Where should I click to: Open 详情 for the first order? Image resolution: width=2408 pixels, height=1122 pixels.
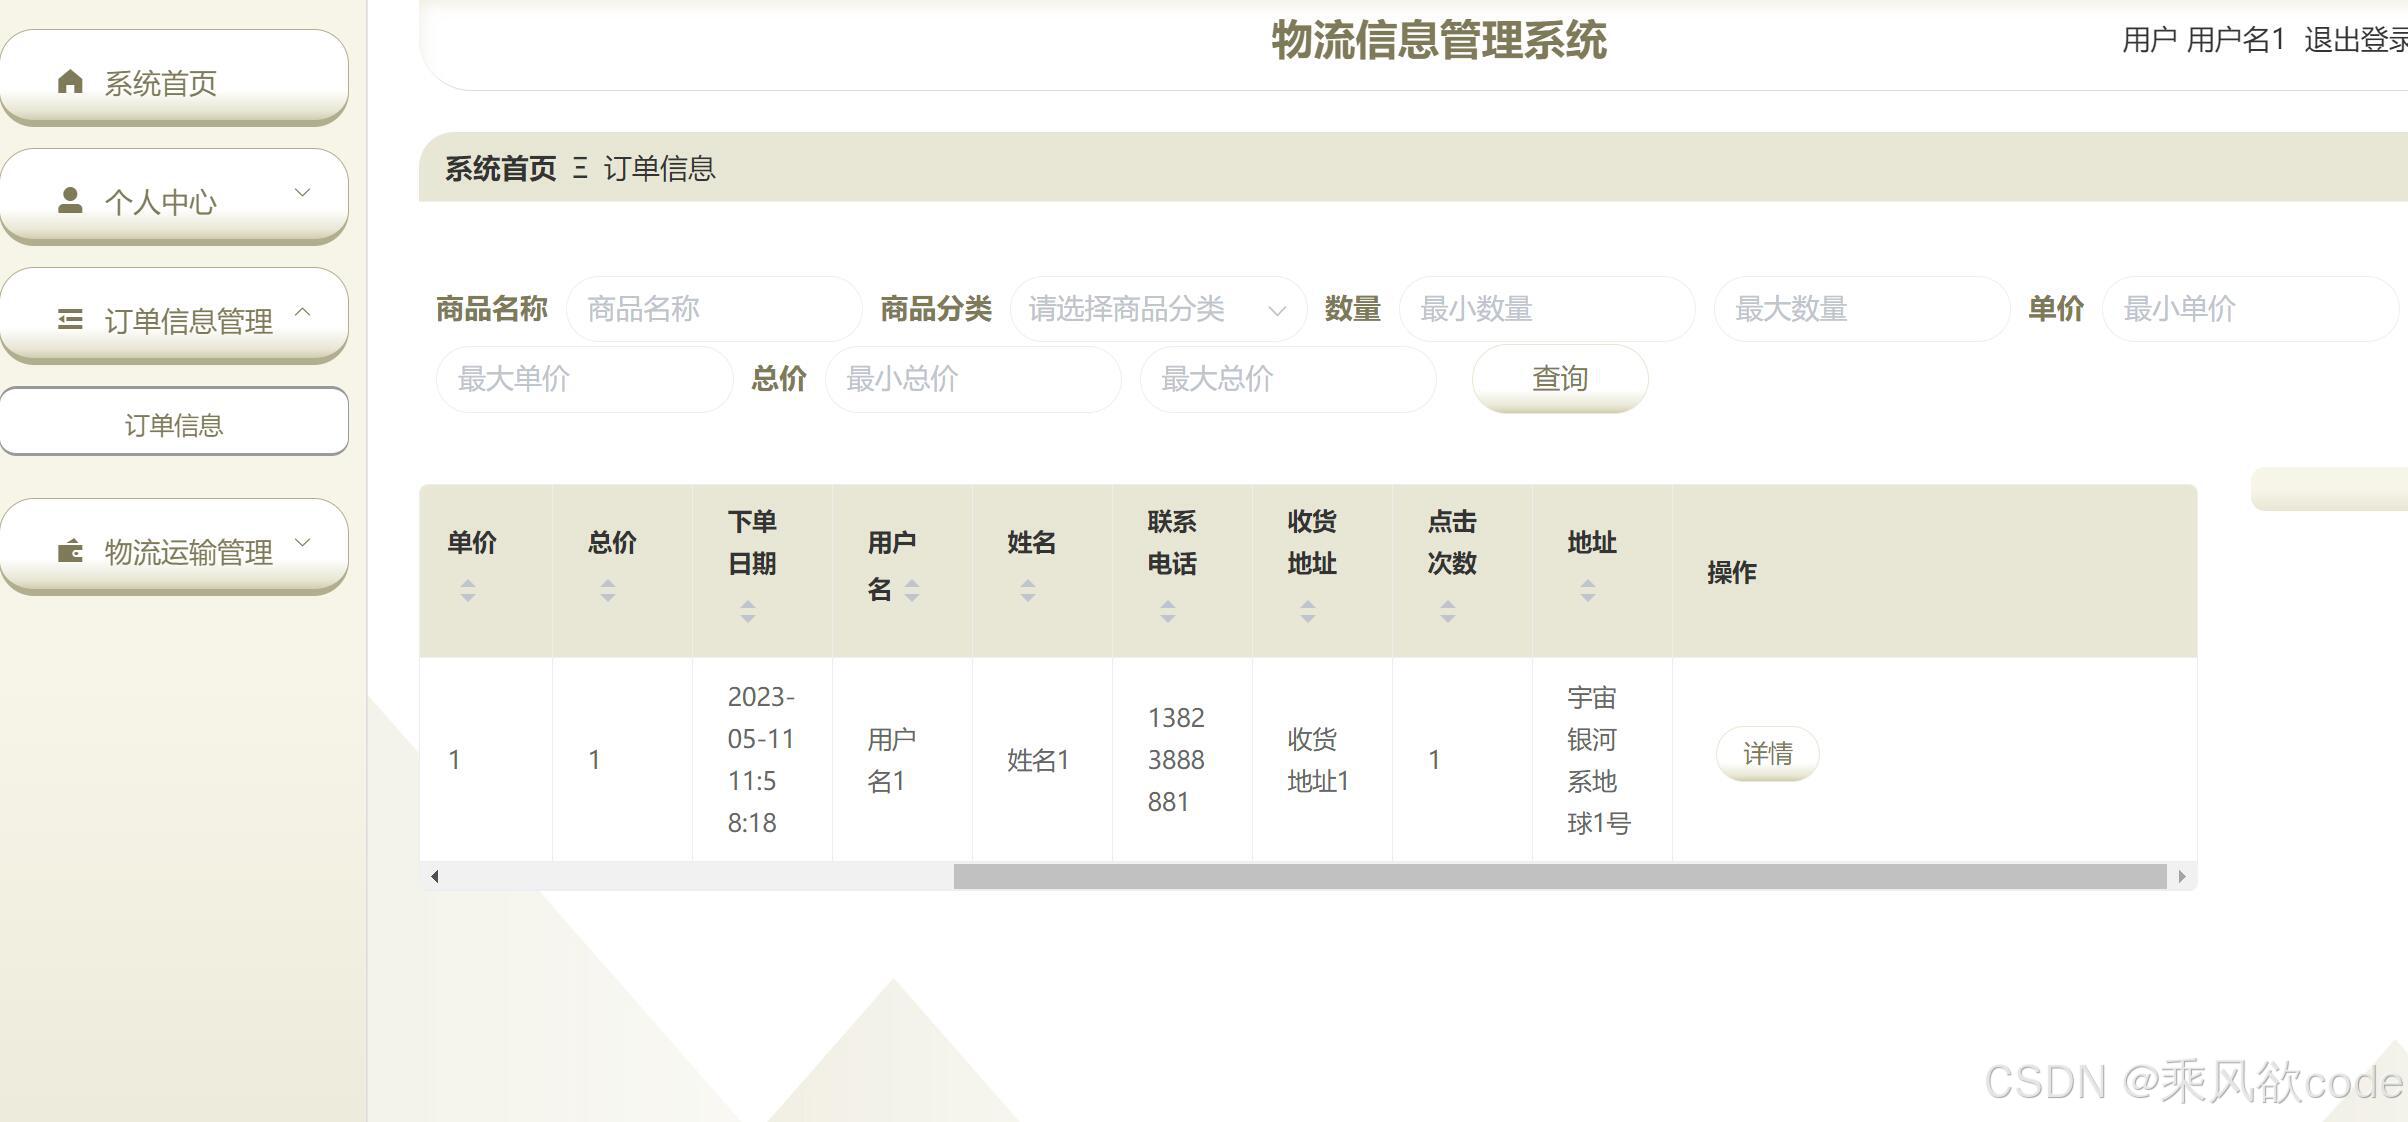tap(1766, 753)
